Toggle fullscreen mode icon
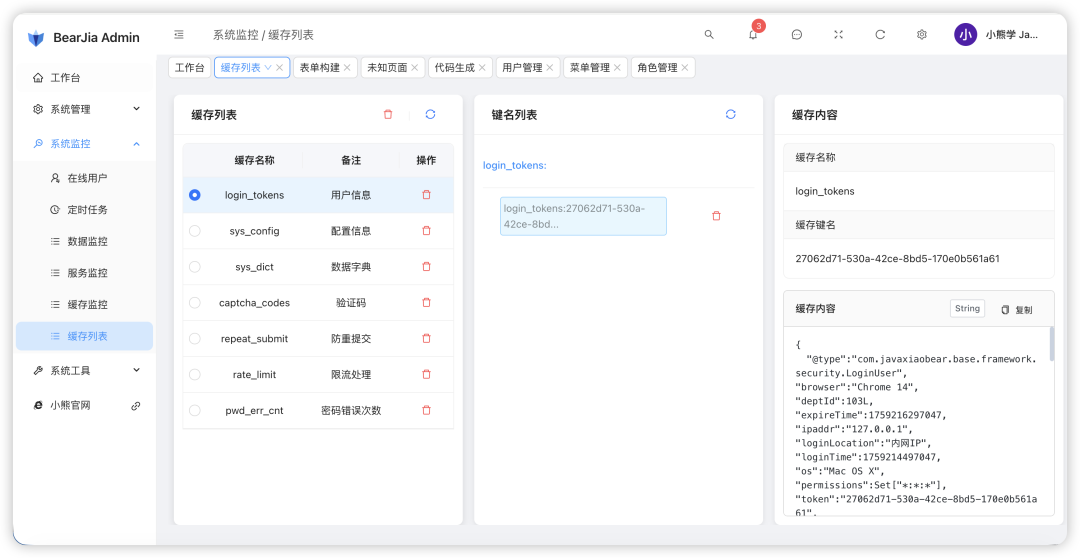Viewport: 1080px width, 558px height. 838,35
